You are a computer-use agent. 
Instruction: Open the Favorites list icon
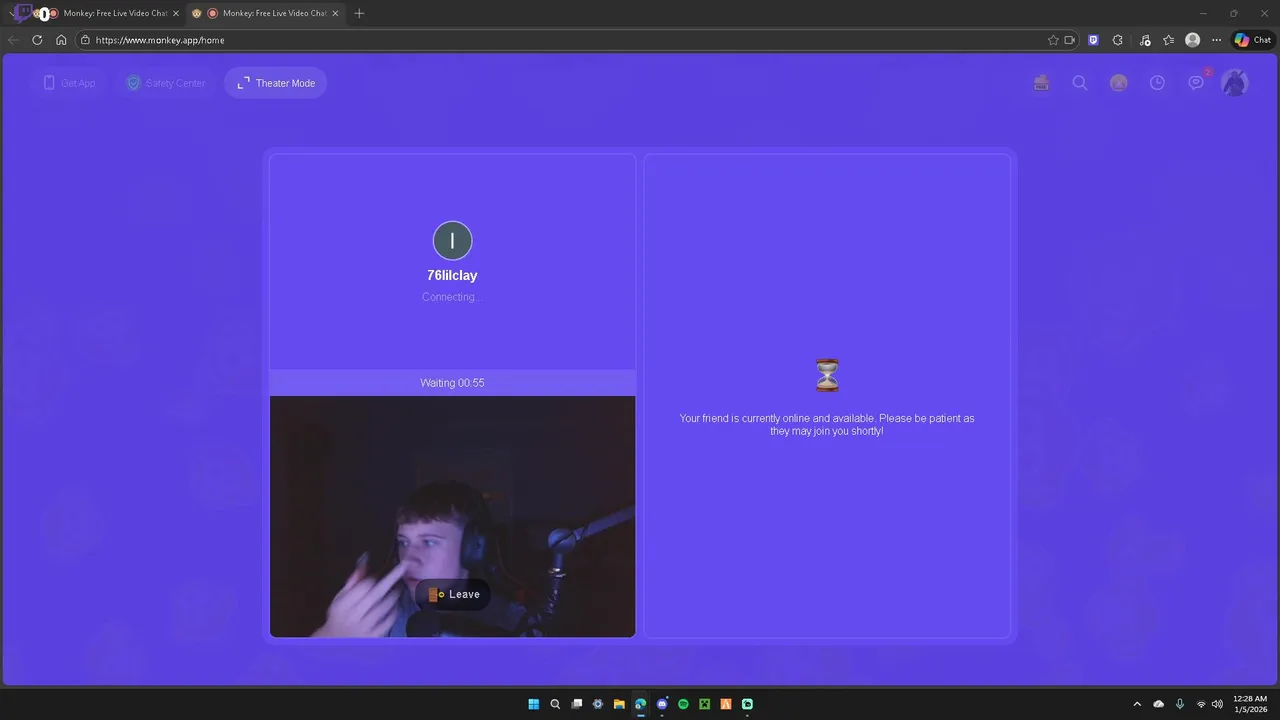click(x=1168, y=40)
